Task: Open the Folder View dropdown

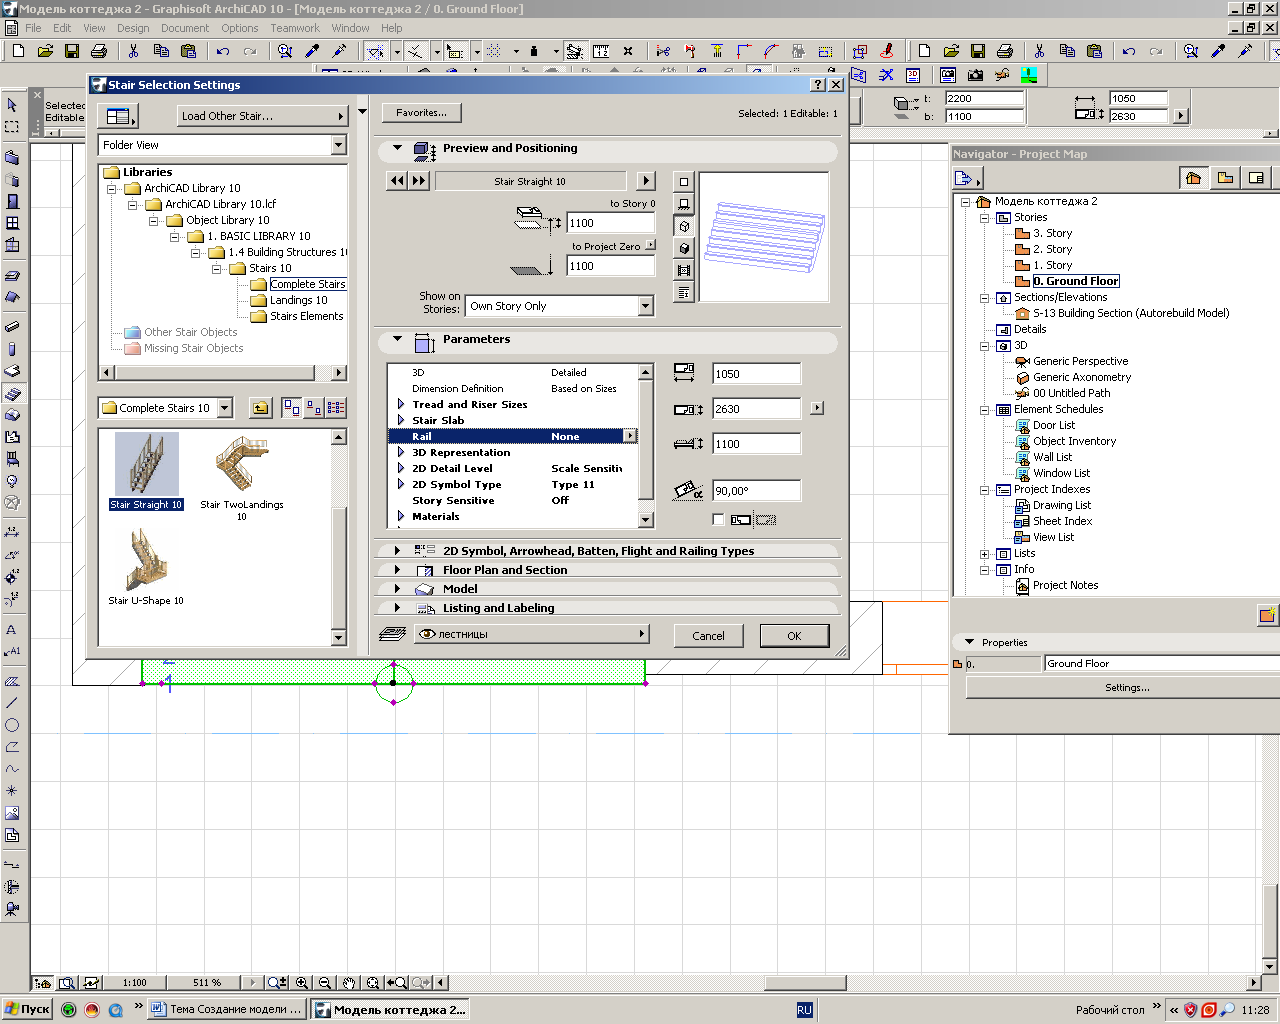Action: (x=338, y=145)
